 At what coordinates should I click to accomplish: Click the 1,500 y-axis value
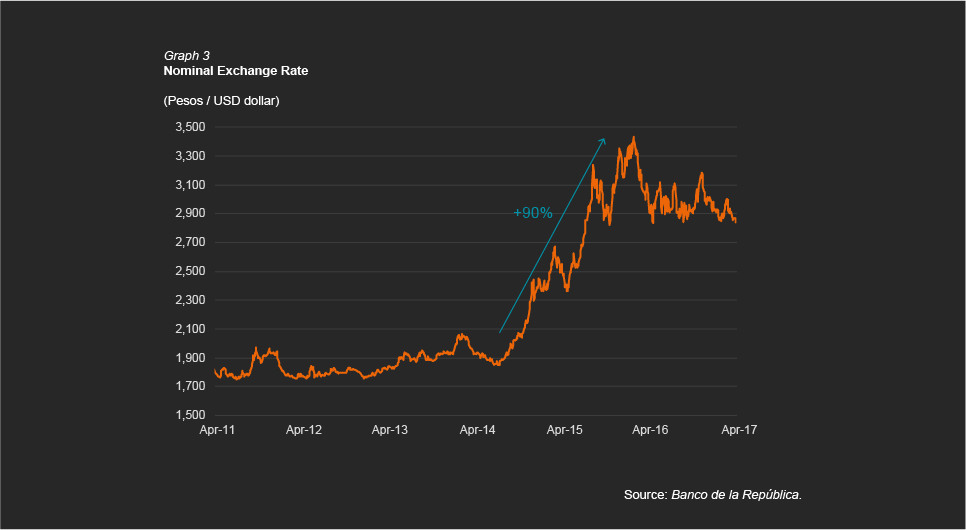[x=190, y=415]
